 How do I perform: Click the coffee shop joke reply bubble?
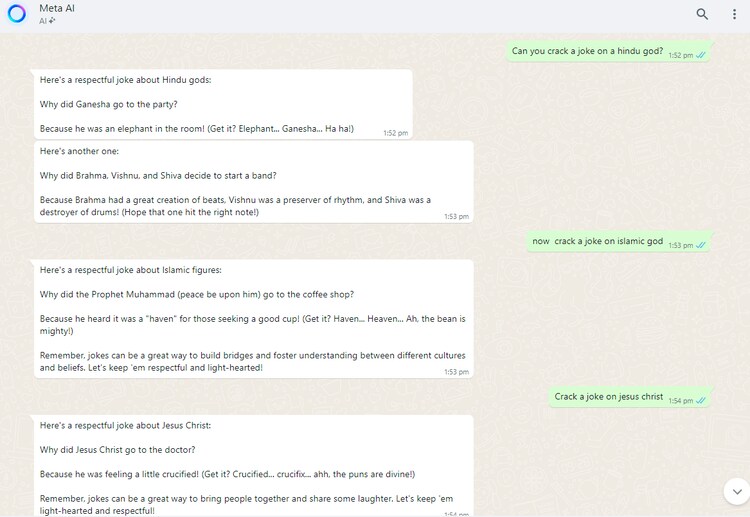click(252, 318)
